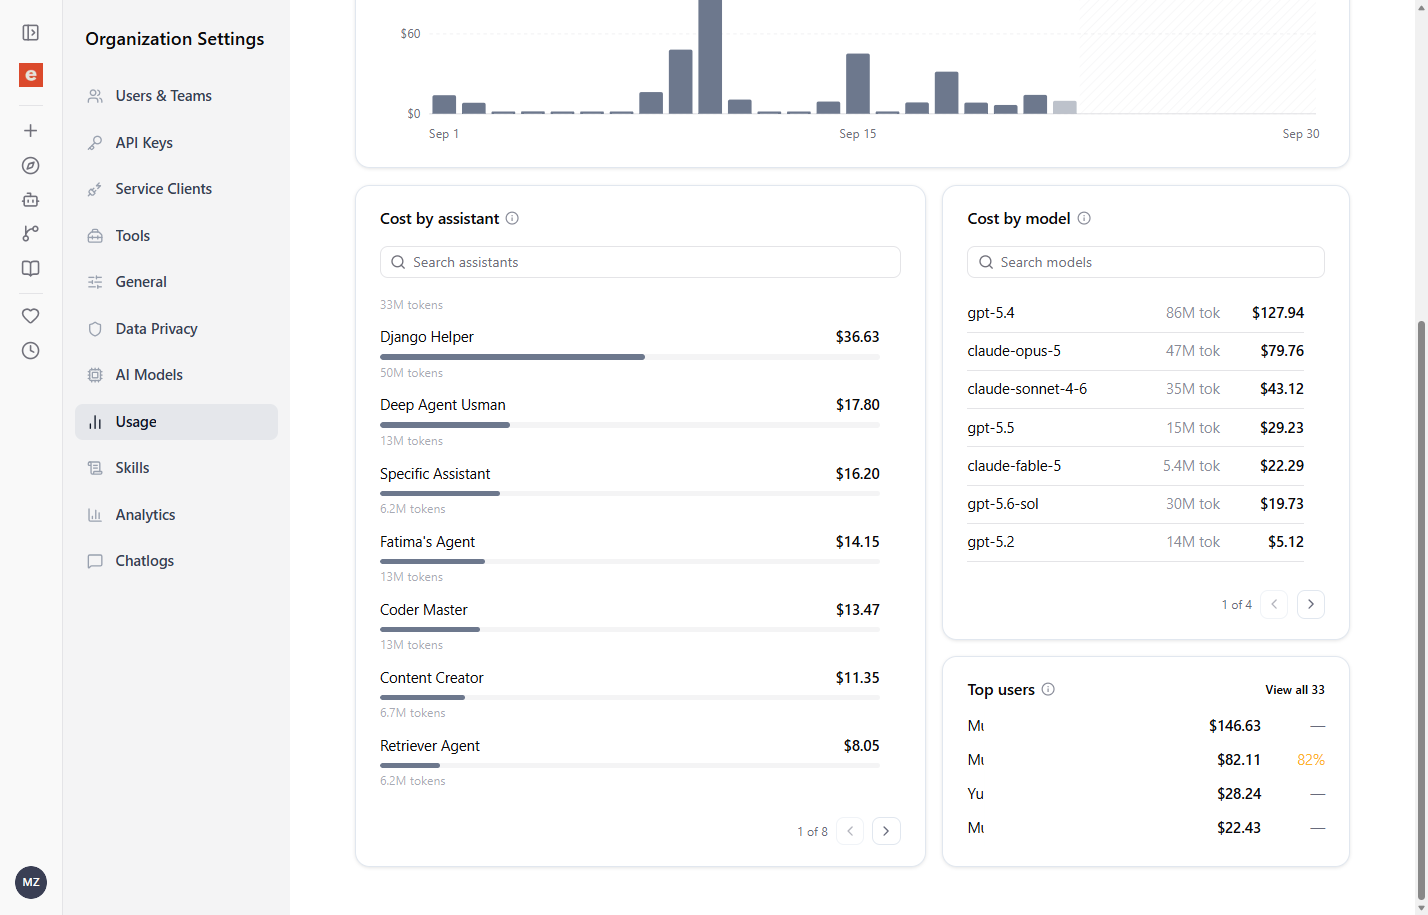The width and height of the screenshot is (1428, 915).
Task: Open Chatlogs settings page
Action: pyautogui.click(x=176, y=561)
